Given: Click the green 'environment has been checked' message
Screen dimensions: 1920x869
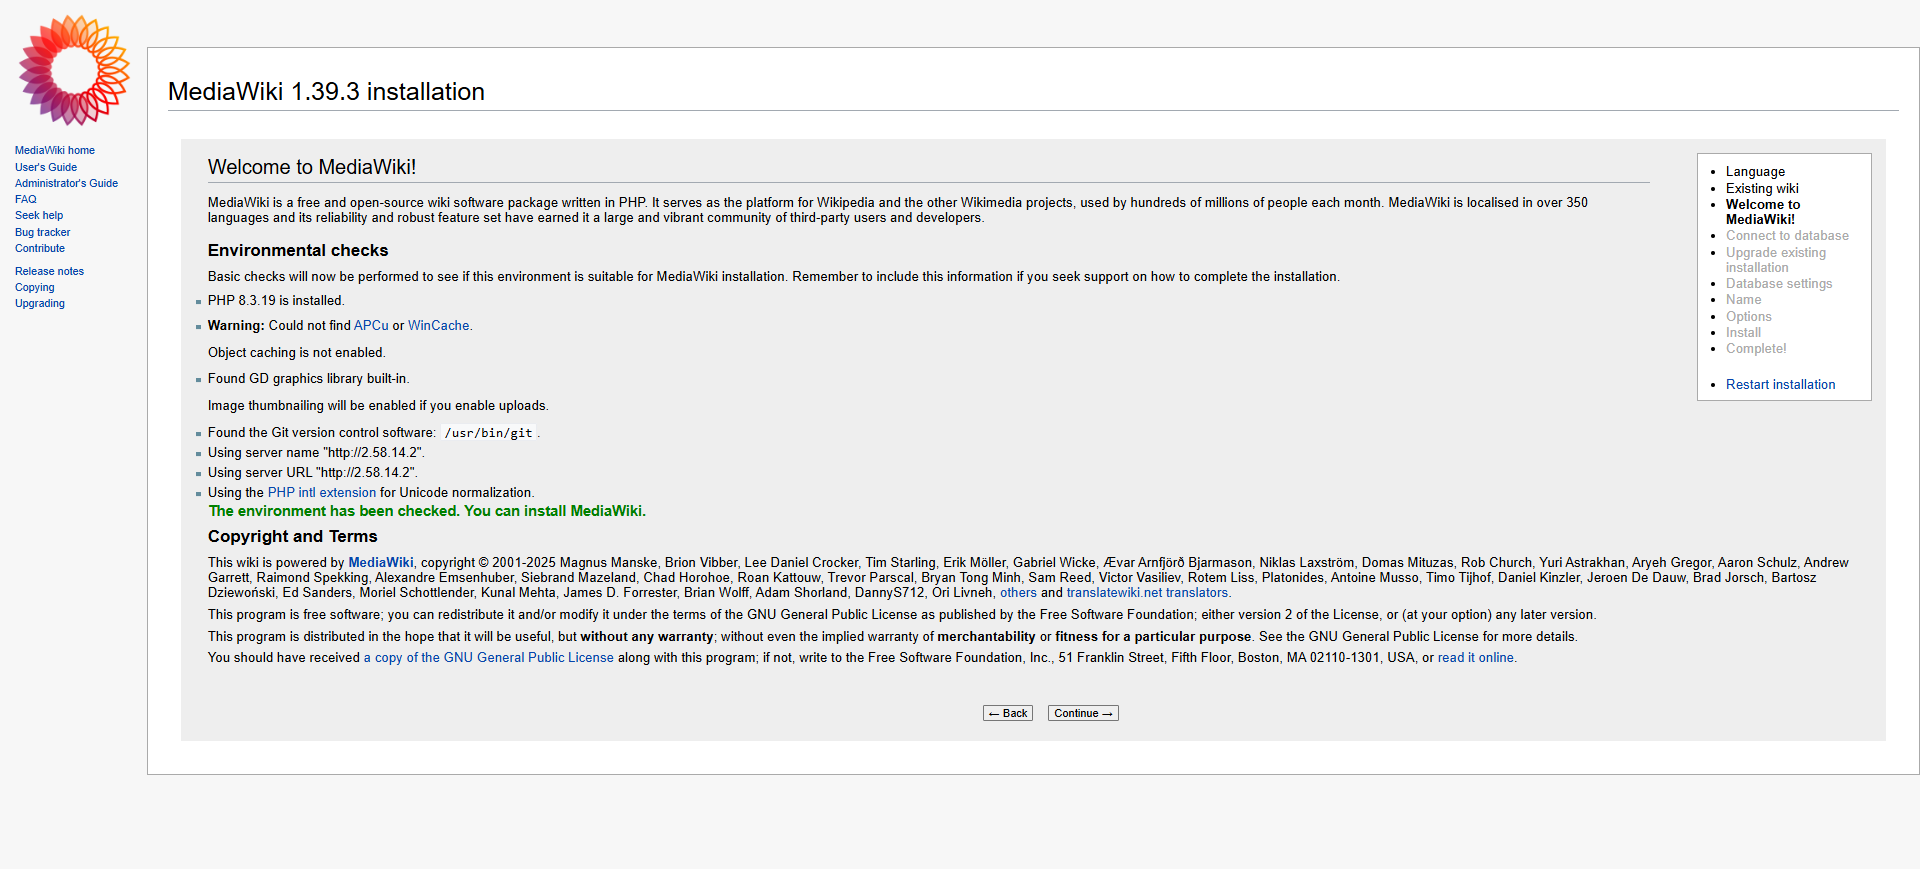Looking at the screenshot, I should [427, 511].
